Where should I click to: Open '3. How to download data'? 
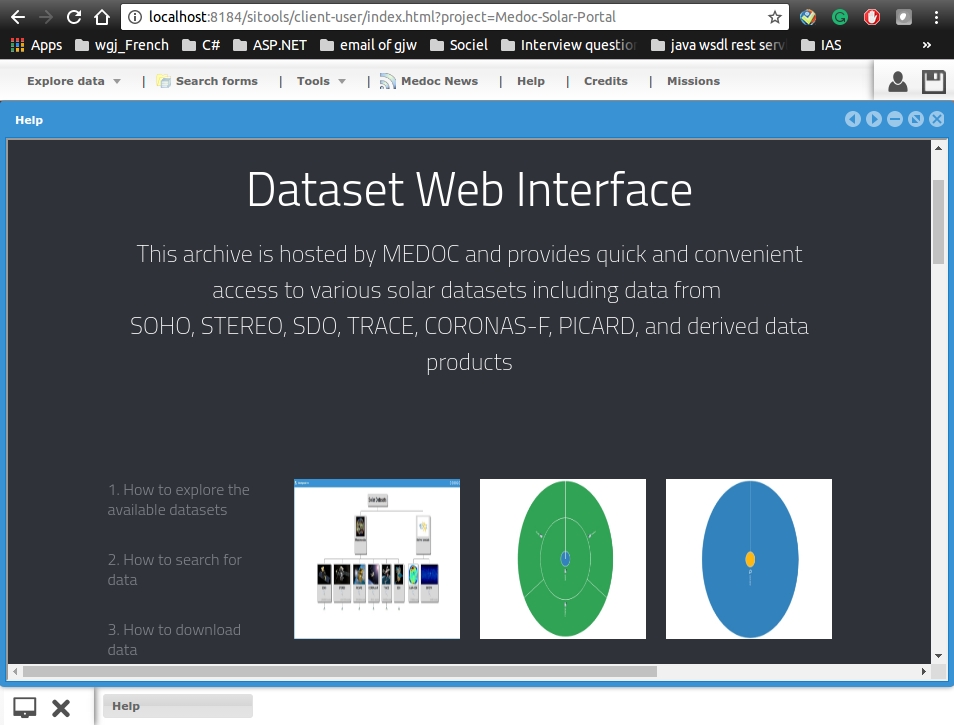[x=174, y=639]
